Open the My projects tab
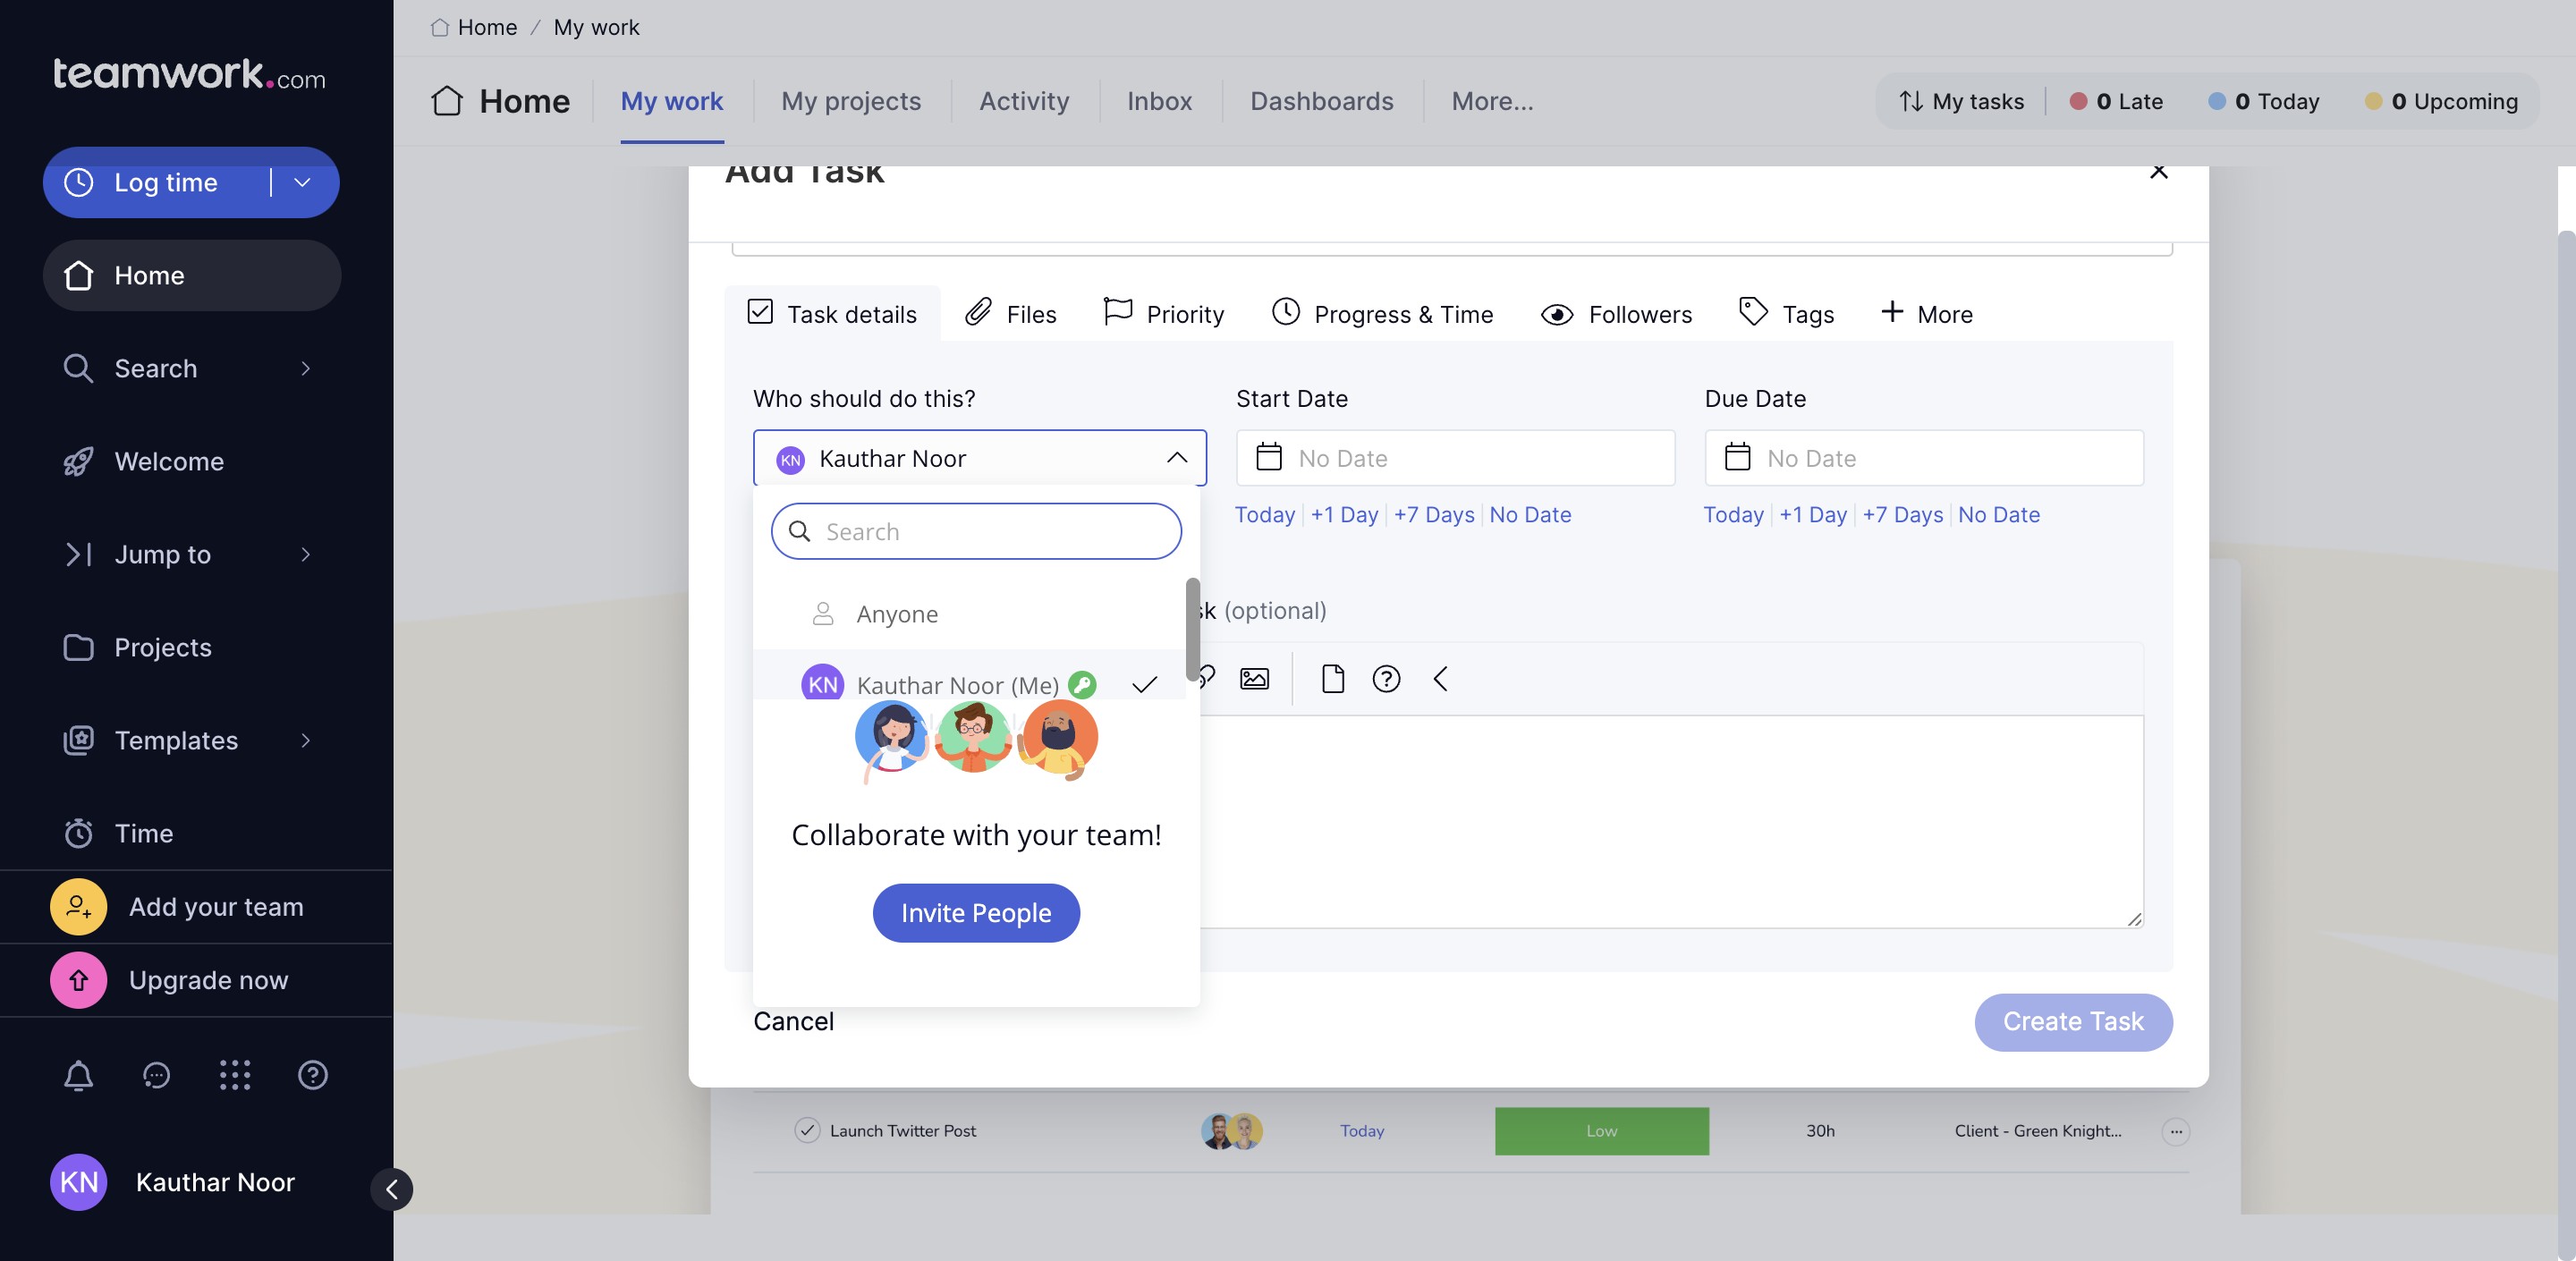 coord(850,101)
